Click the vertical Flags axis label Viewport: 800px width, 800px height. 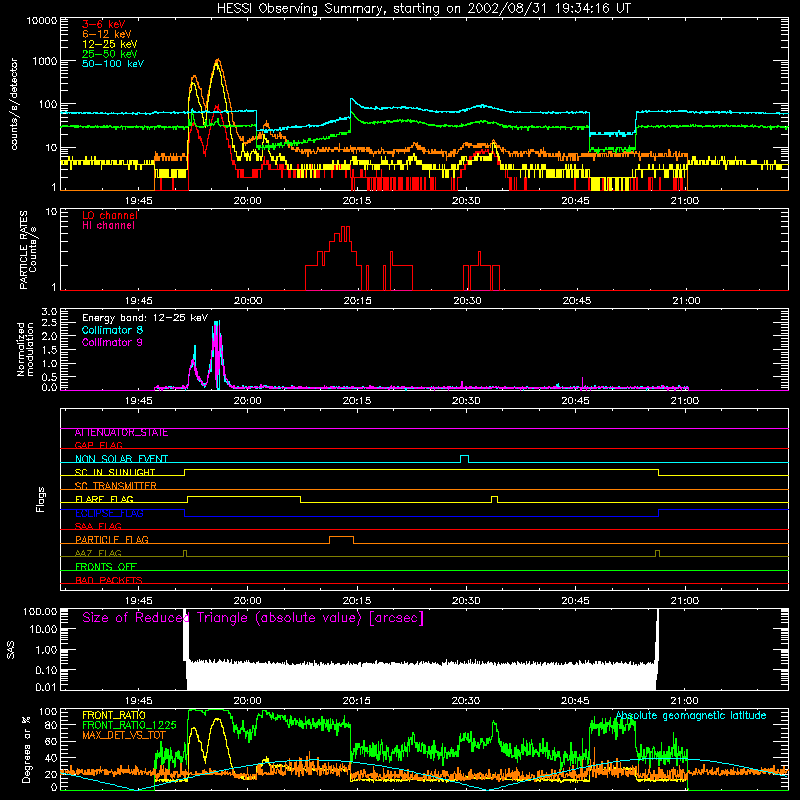point(41,499)
